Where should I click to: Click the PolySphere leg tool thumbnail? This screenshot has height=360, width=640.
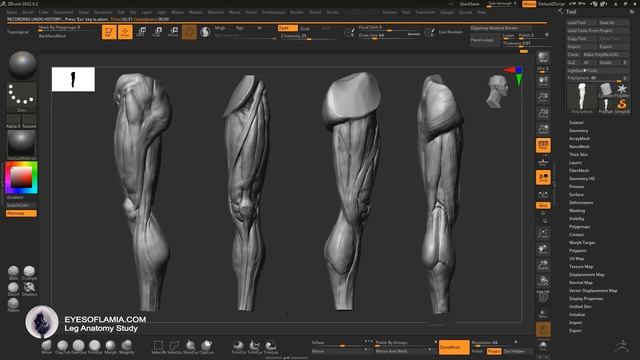582,98
